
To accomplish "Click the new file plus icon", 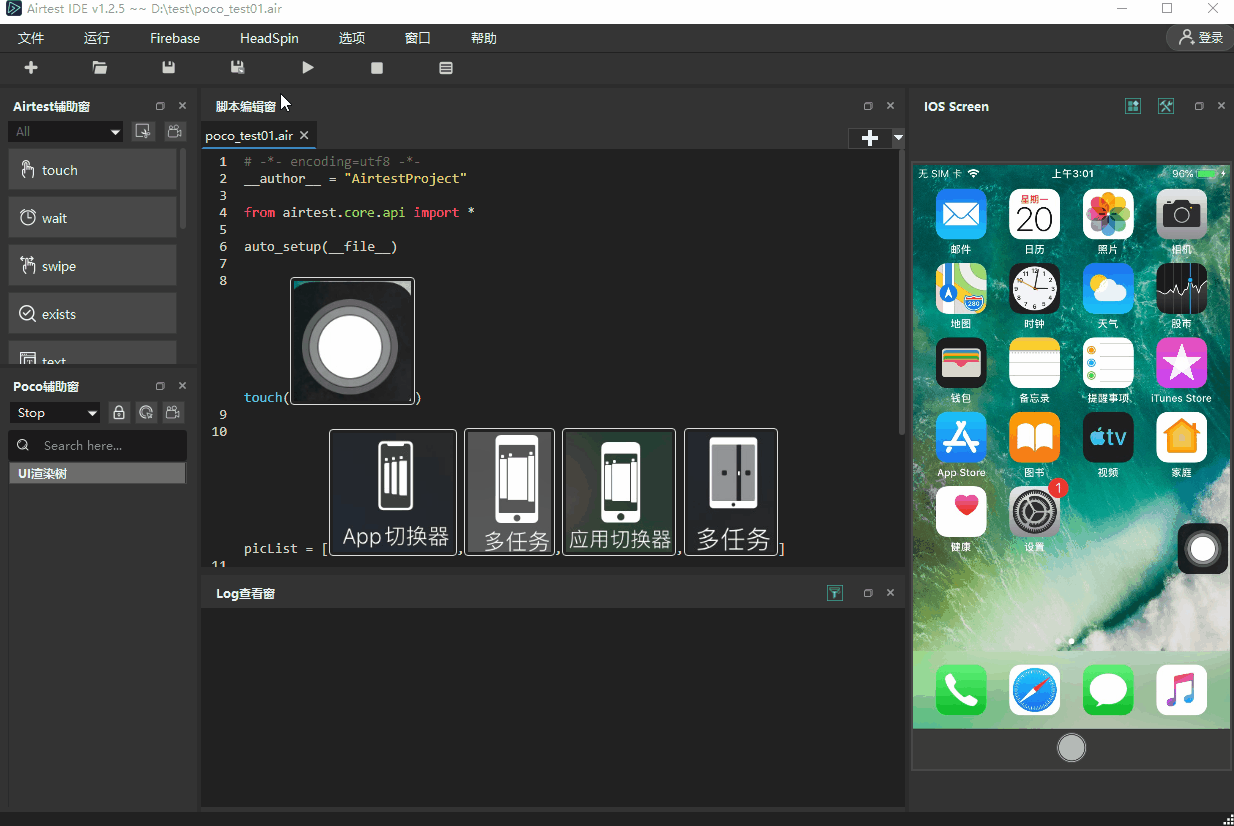I will pyautogui.click(x=31, y=68).
